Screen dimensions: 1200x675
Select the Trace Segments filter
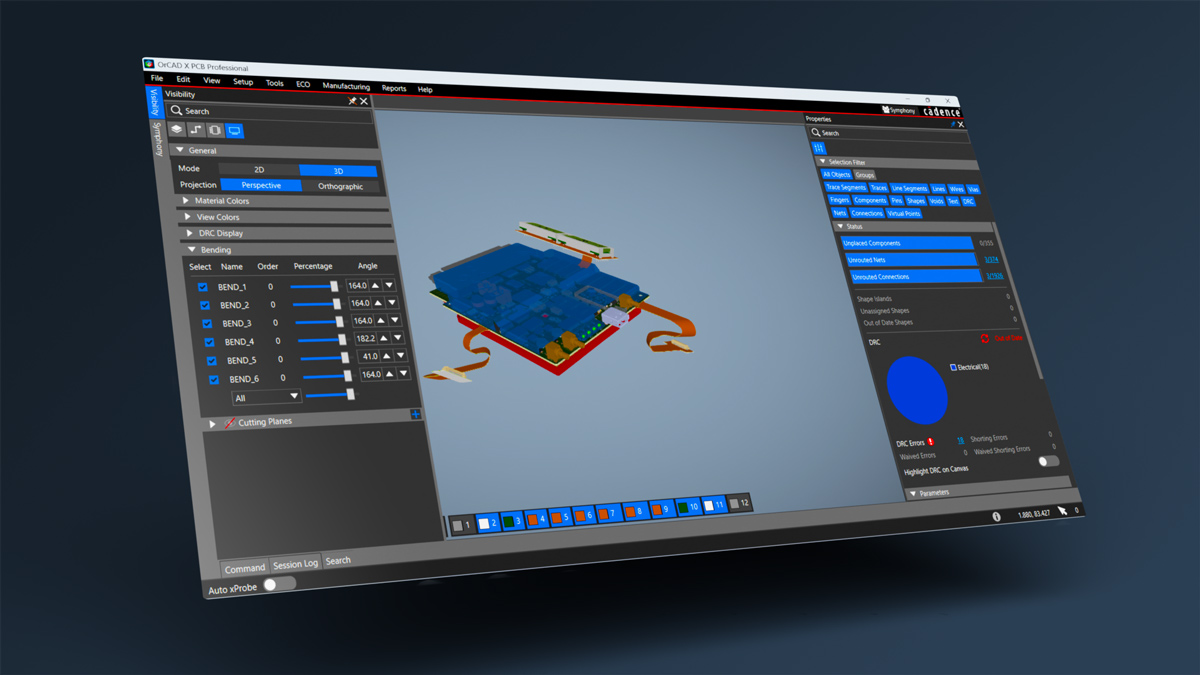(845, 187)
